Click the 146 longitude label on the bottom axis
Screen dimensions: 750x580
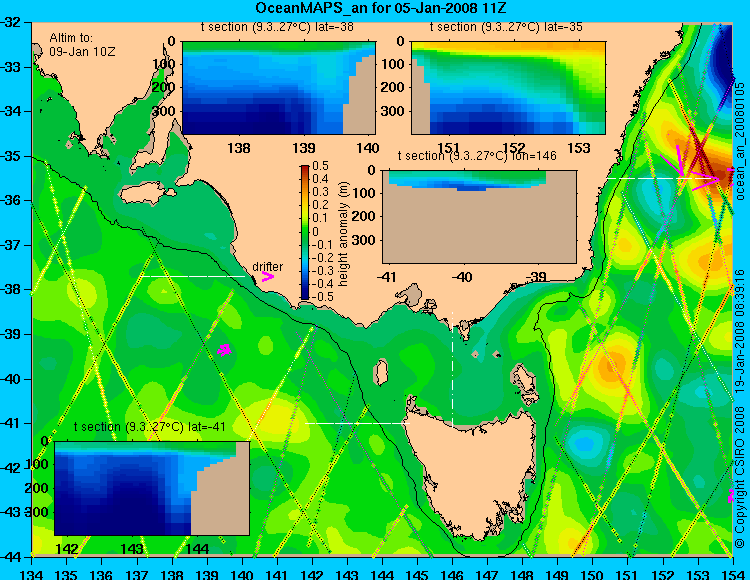[x=452, y=574]
